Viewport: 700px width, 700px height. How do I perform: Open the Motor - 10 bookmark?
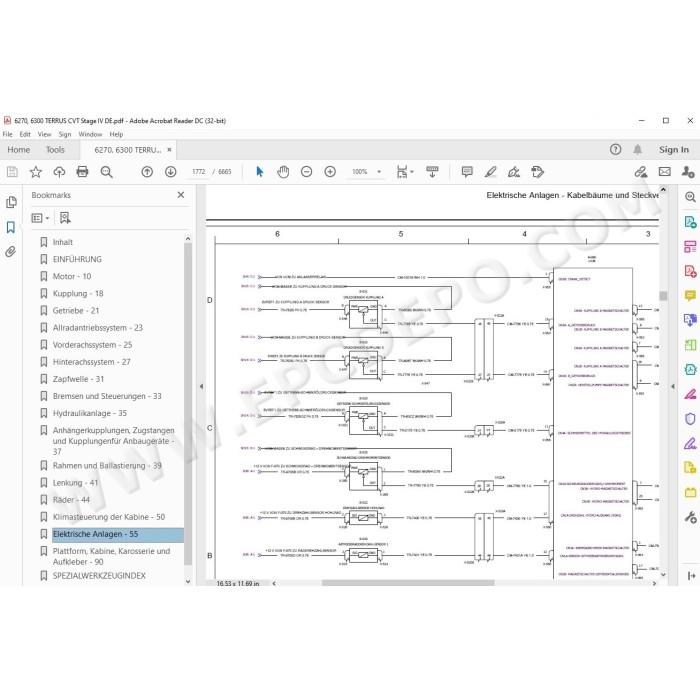(72, 276)
